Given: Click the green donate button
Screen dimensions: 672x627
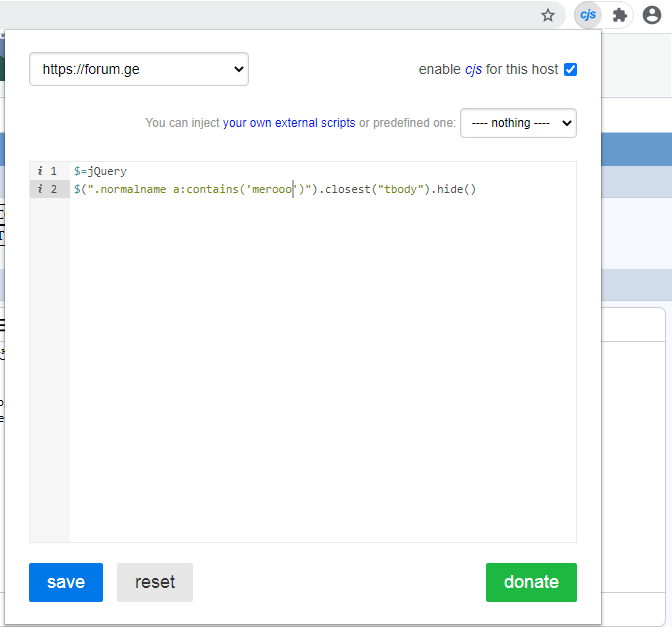Looking at the screenshot, I should click(531, 582).
